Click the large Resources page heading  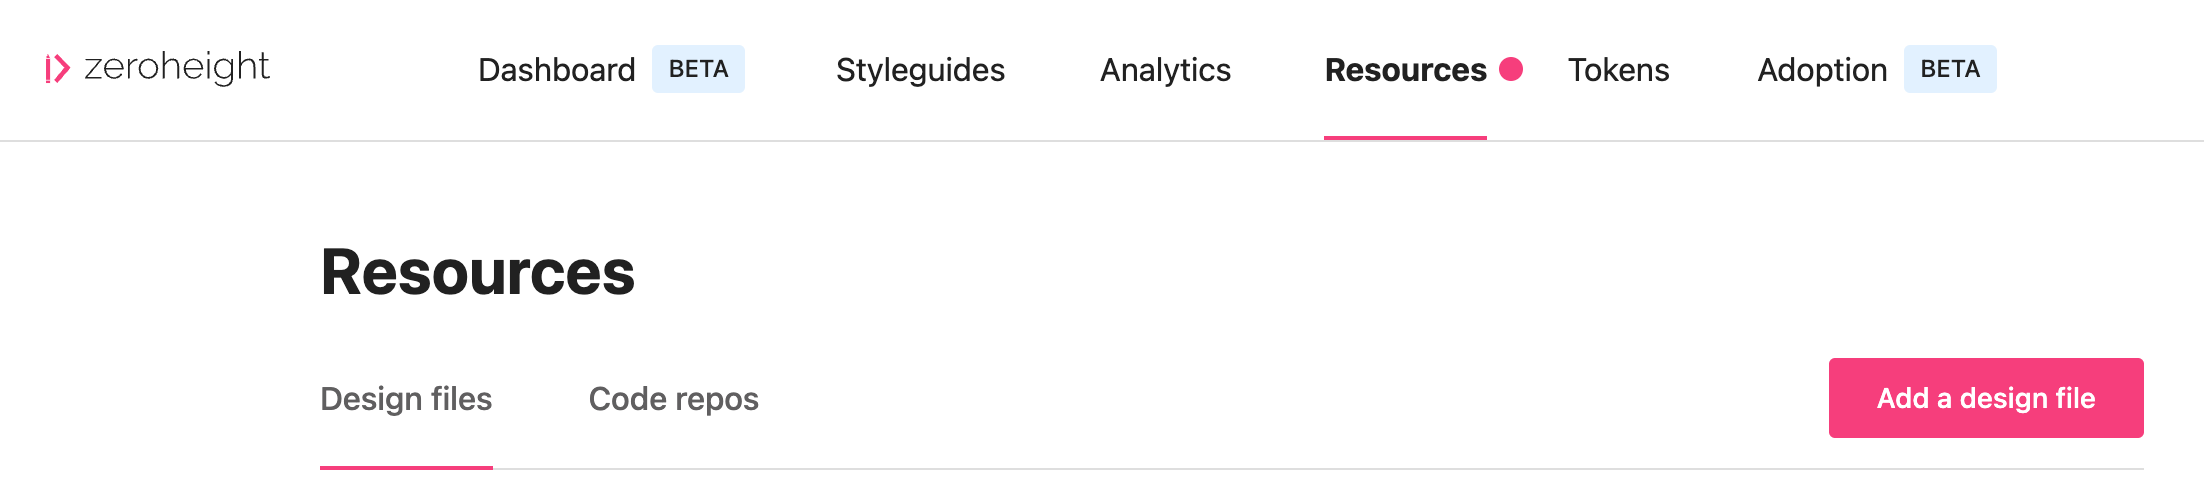pos(477,272)
